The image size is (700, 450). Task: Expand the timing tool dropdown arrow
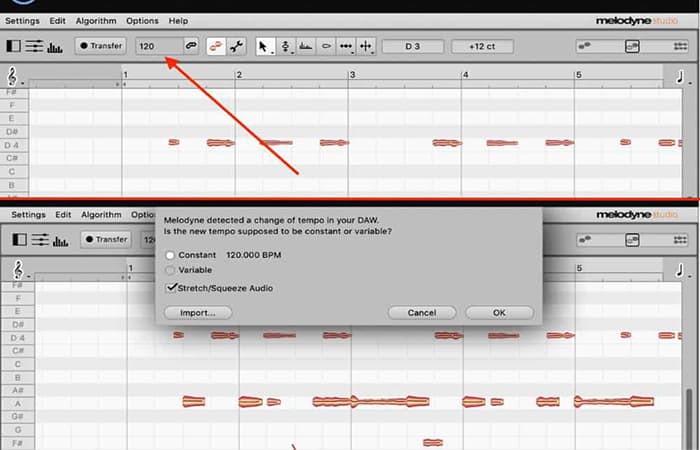tap(353, 53)
